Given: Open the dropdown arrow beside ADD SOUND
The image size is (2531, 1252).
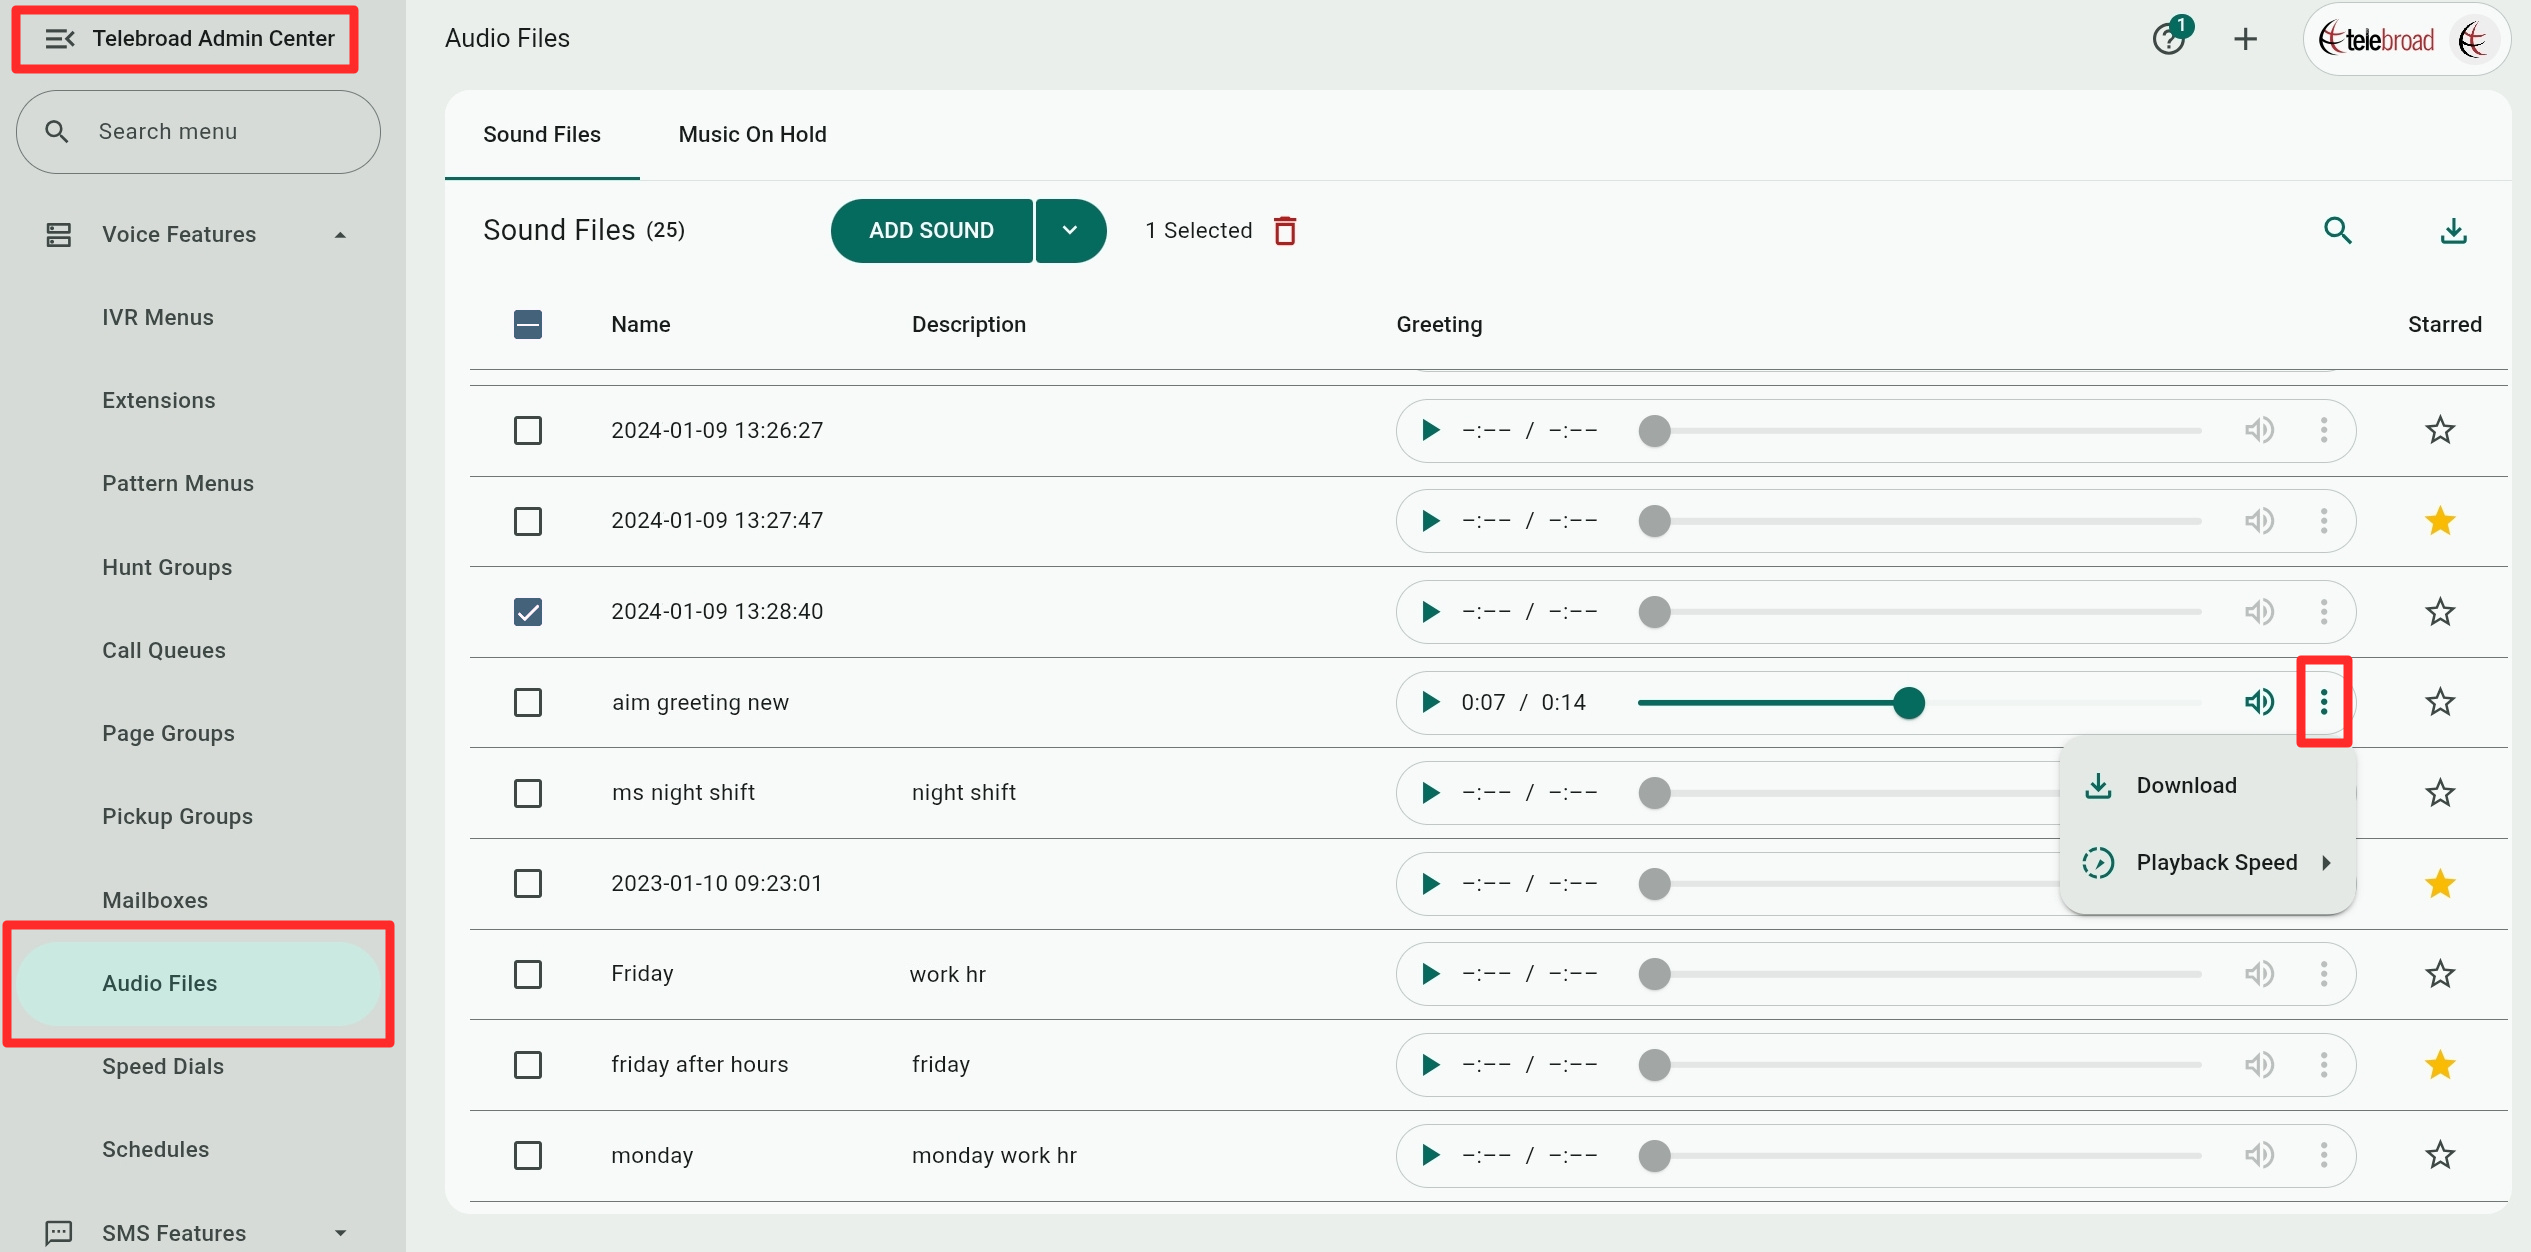Looking at the screenshot, I should pos(1070,231).
